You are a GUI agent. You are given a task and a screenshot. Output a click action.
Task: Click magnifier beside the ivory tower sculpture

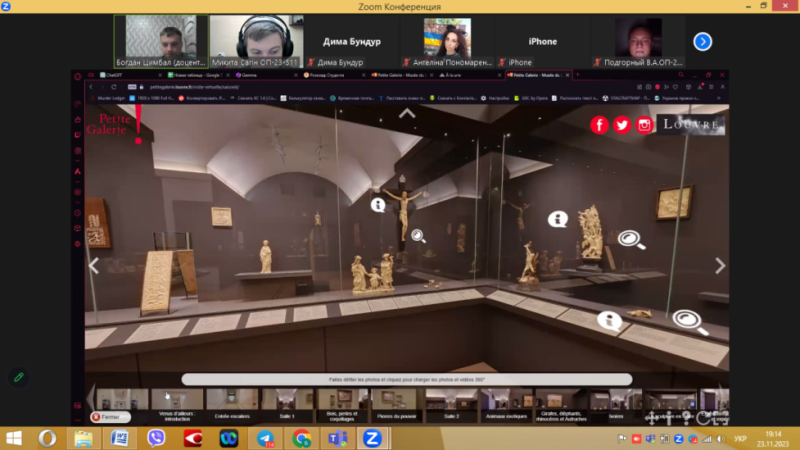point(631,239)
